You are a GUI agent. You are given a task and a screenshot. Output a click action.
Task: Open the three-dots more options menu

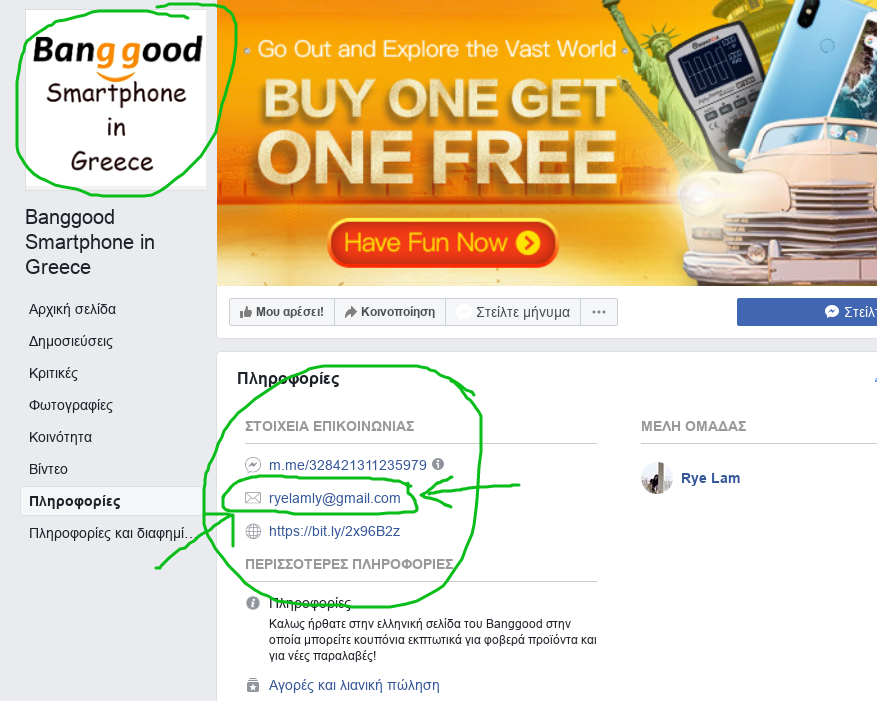(x=599, y=312)
